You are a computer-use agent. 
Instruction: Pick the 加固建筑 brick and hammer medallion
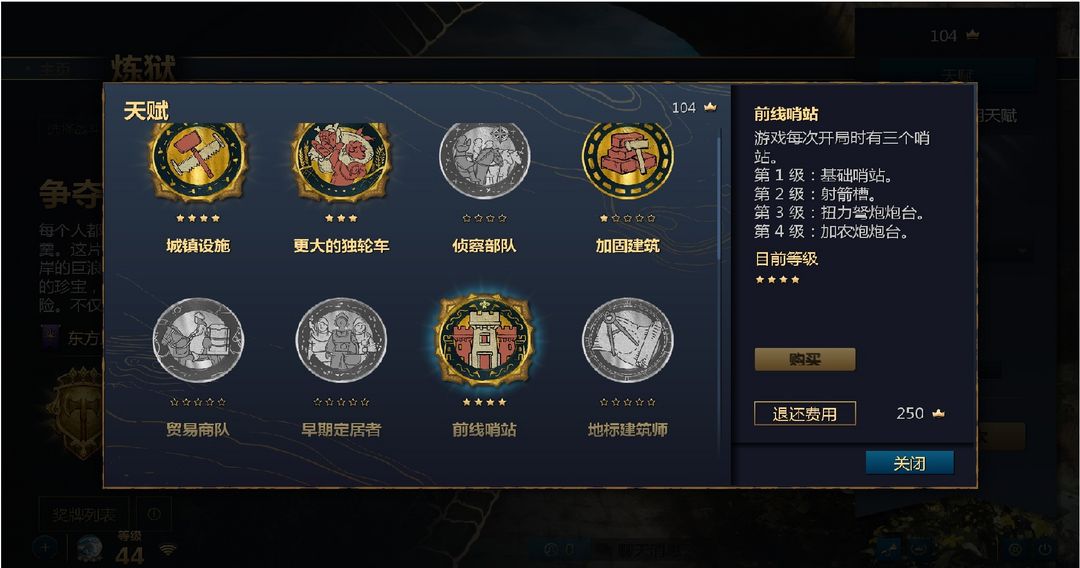[627, 161]
